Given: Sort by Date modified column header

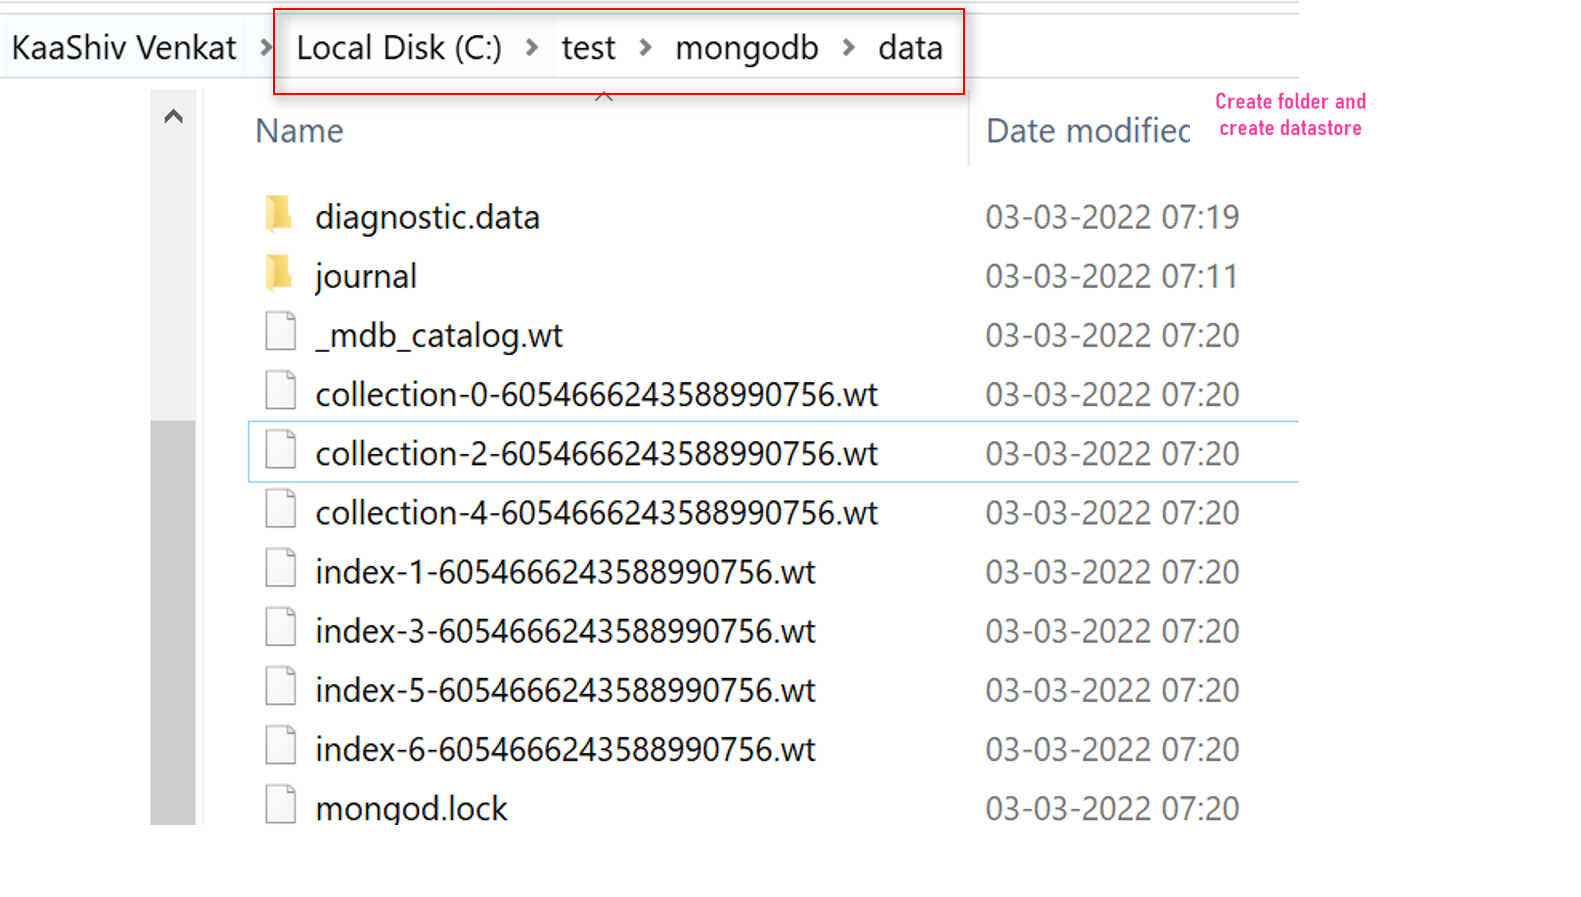Looking at the screenshot, I should 1088,131.
